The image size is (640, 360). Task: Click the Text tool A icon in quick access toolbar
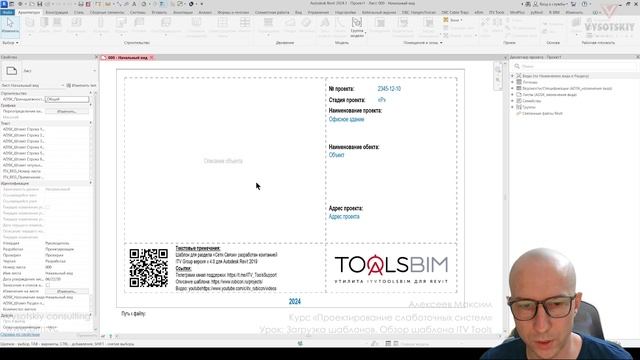pyautogui.click(x=134, y=4)
